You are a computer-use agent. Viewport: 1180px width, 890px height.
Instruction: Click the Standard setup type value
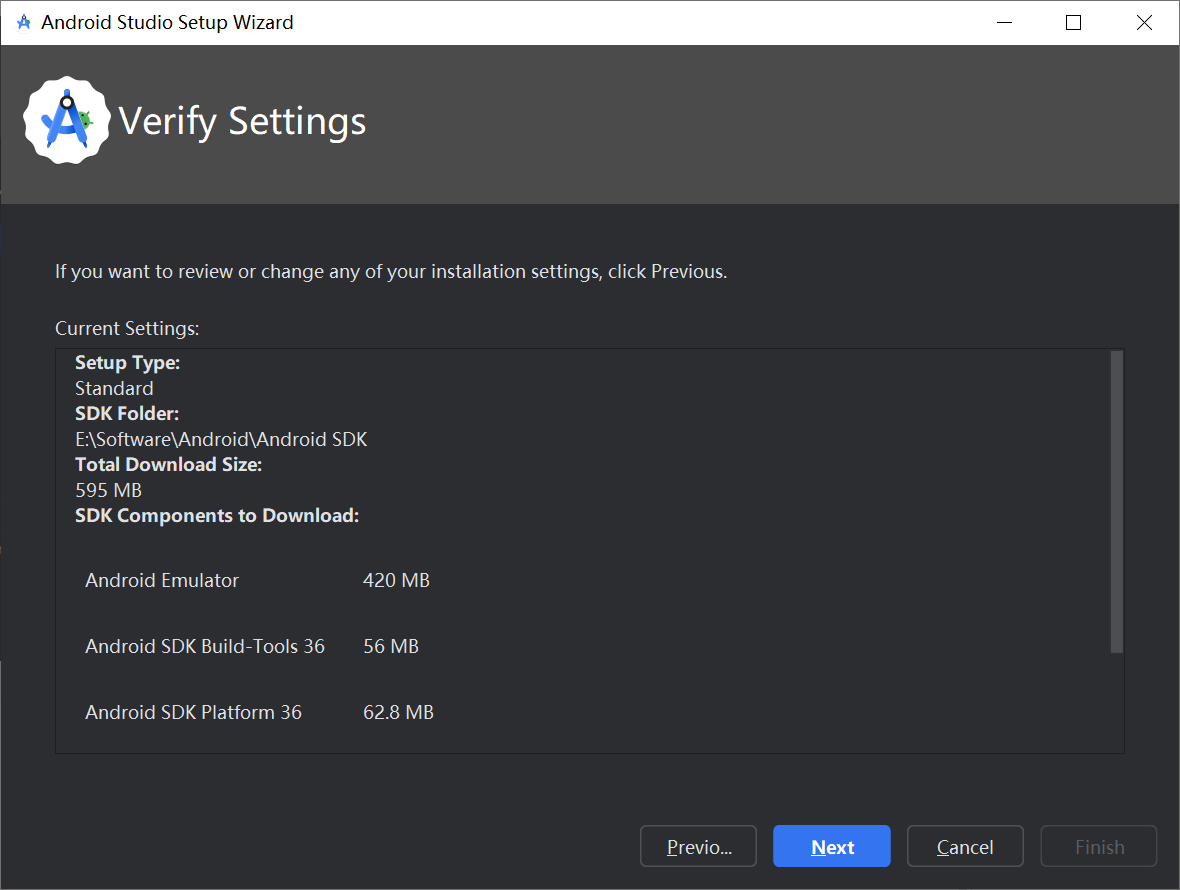pyautogui.click(x=114, y=388)
